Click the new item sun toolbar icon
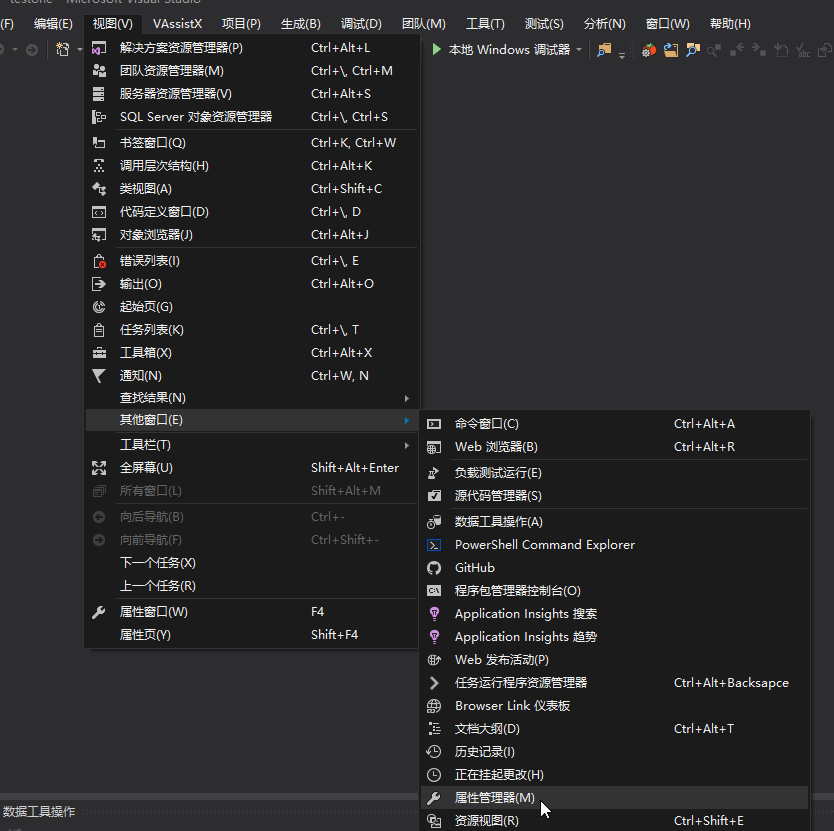Viewport: 834px width, 831px height. [x=62, y=48]
